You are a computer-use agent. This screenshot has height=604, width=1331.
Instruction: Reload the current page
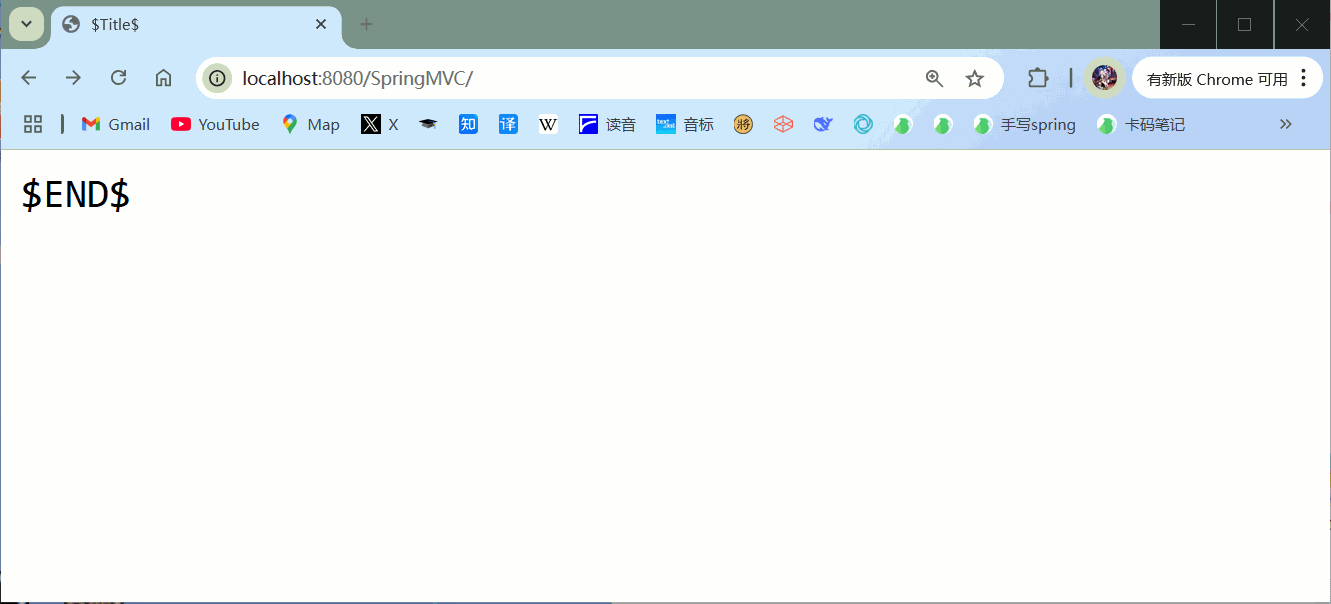pyautogui.click(x=118, y=78)
